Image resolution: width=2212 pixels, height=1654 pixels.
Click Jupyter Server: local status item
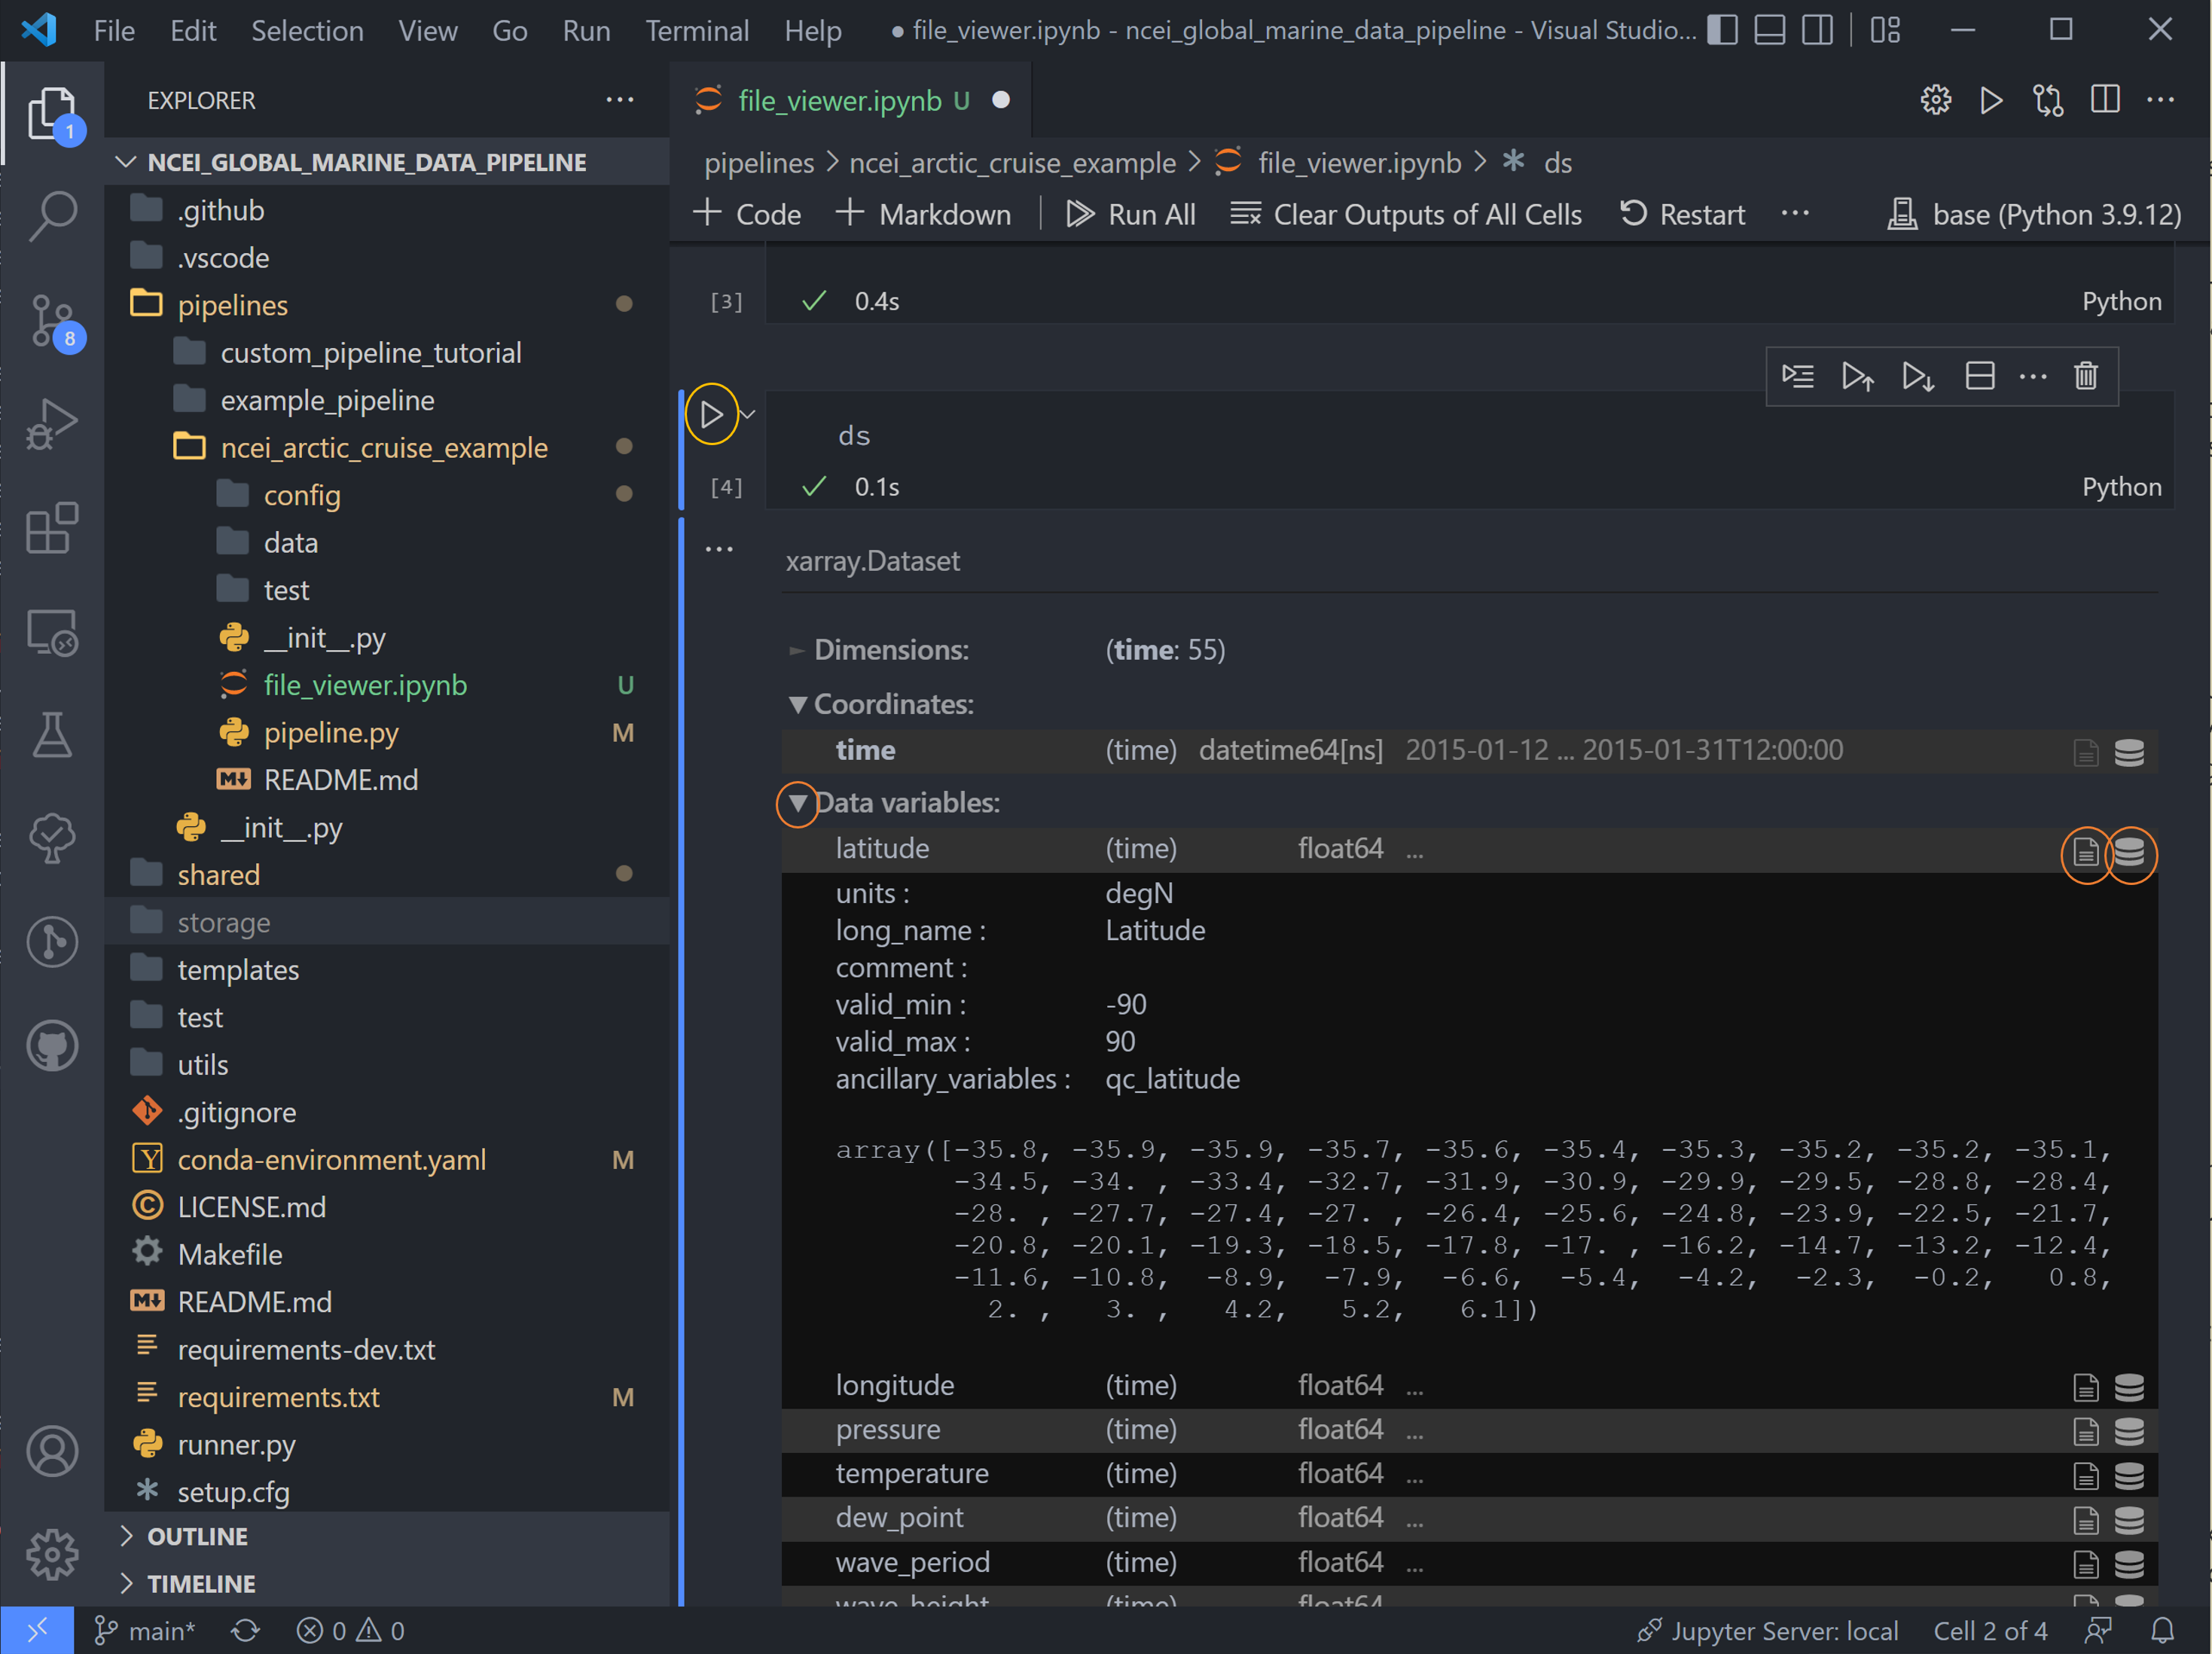pos(1767,1630)
